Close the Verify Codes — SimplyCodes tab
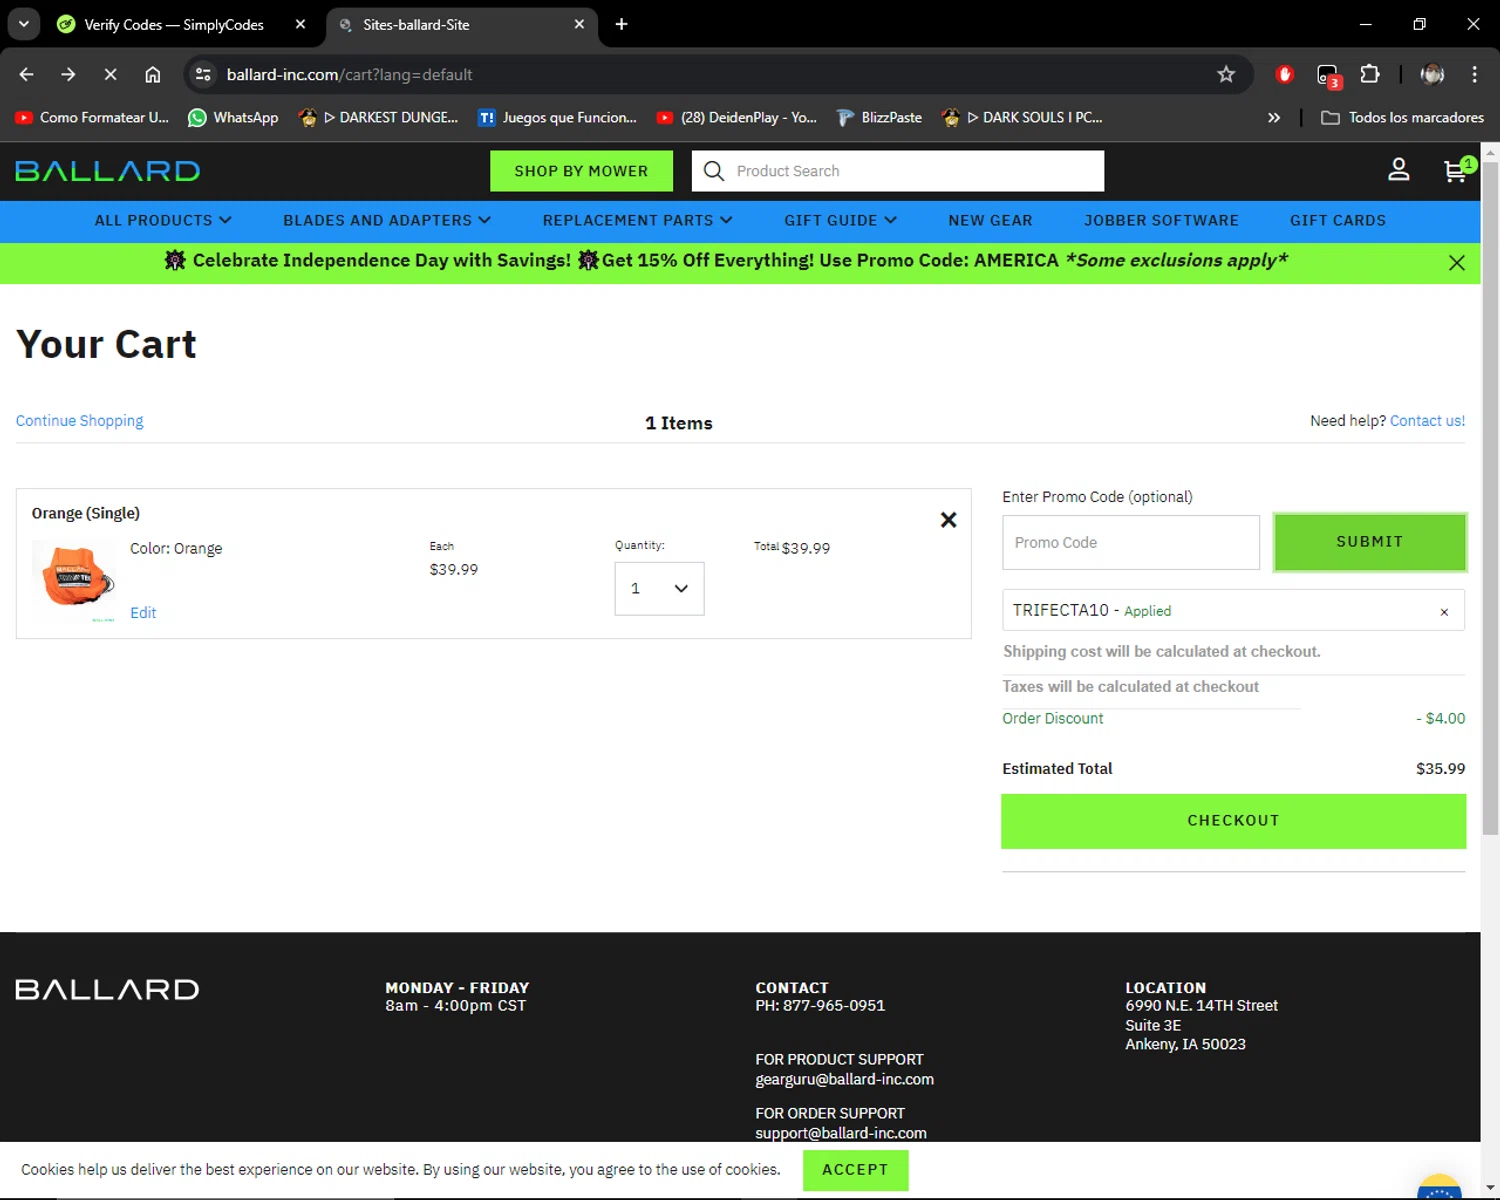Image resolution: width=1500 pixels, height=1200 pixels. click(300, 24)
